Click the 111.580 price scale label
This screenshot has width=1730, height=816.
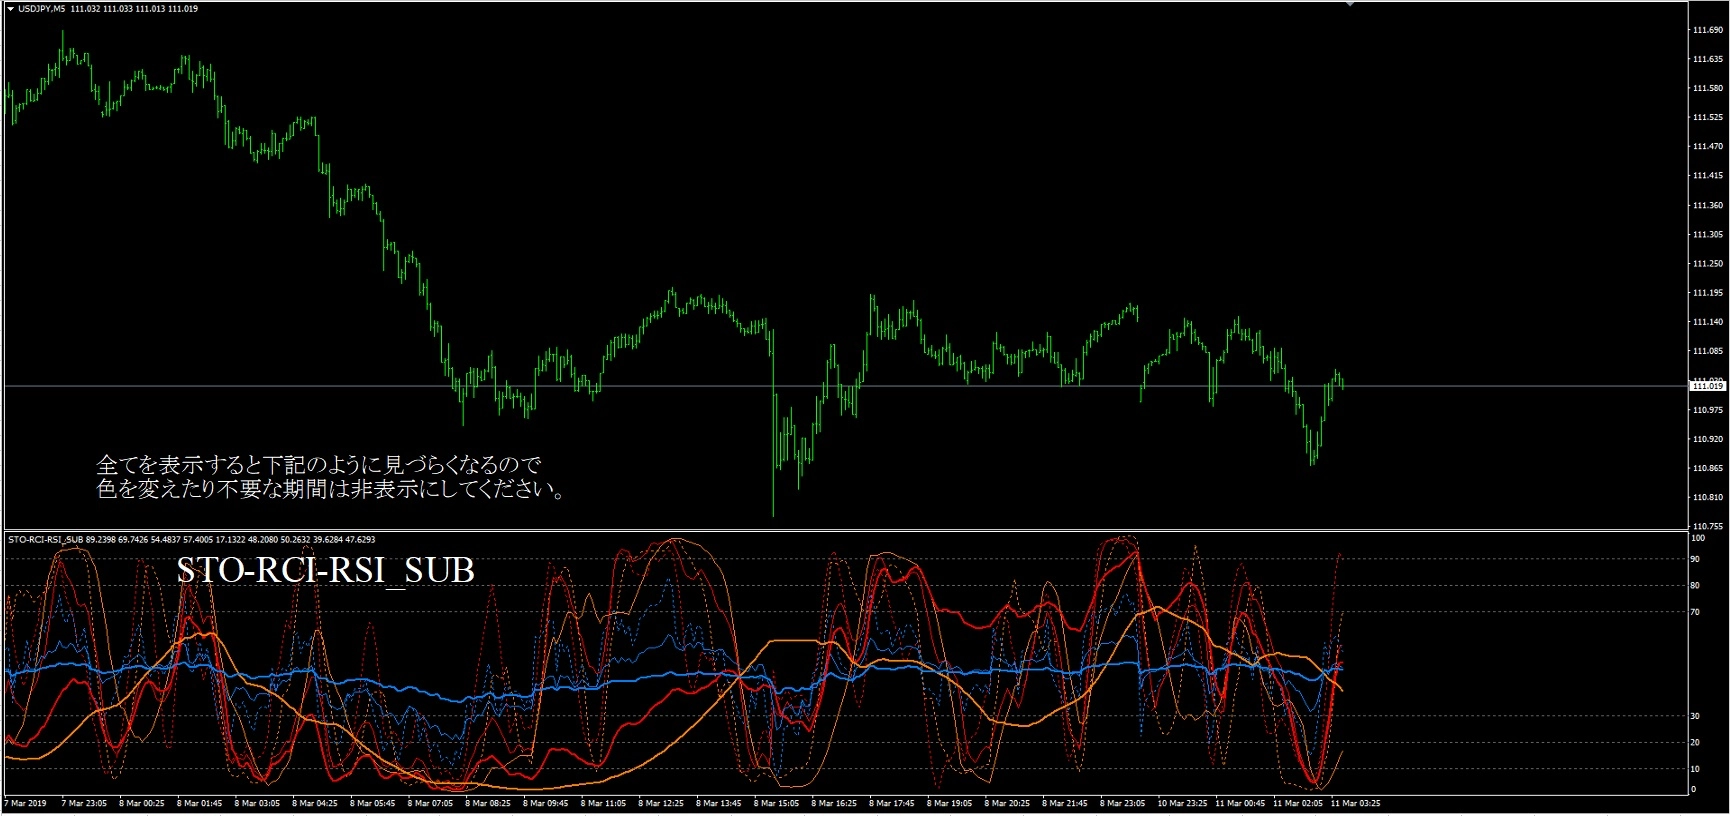1707,88
